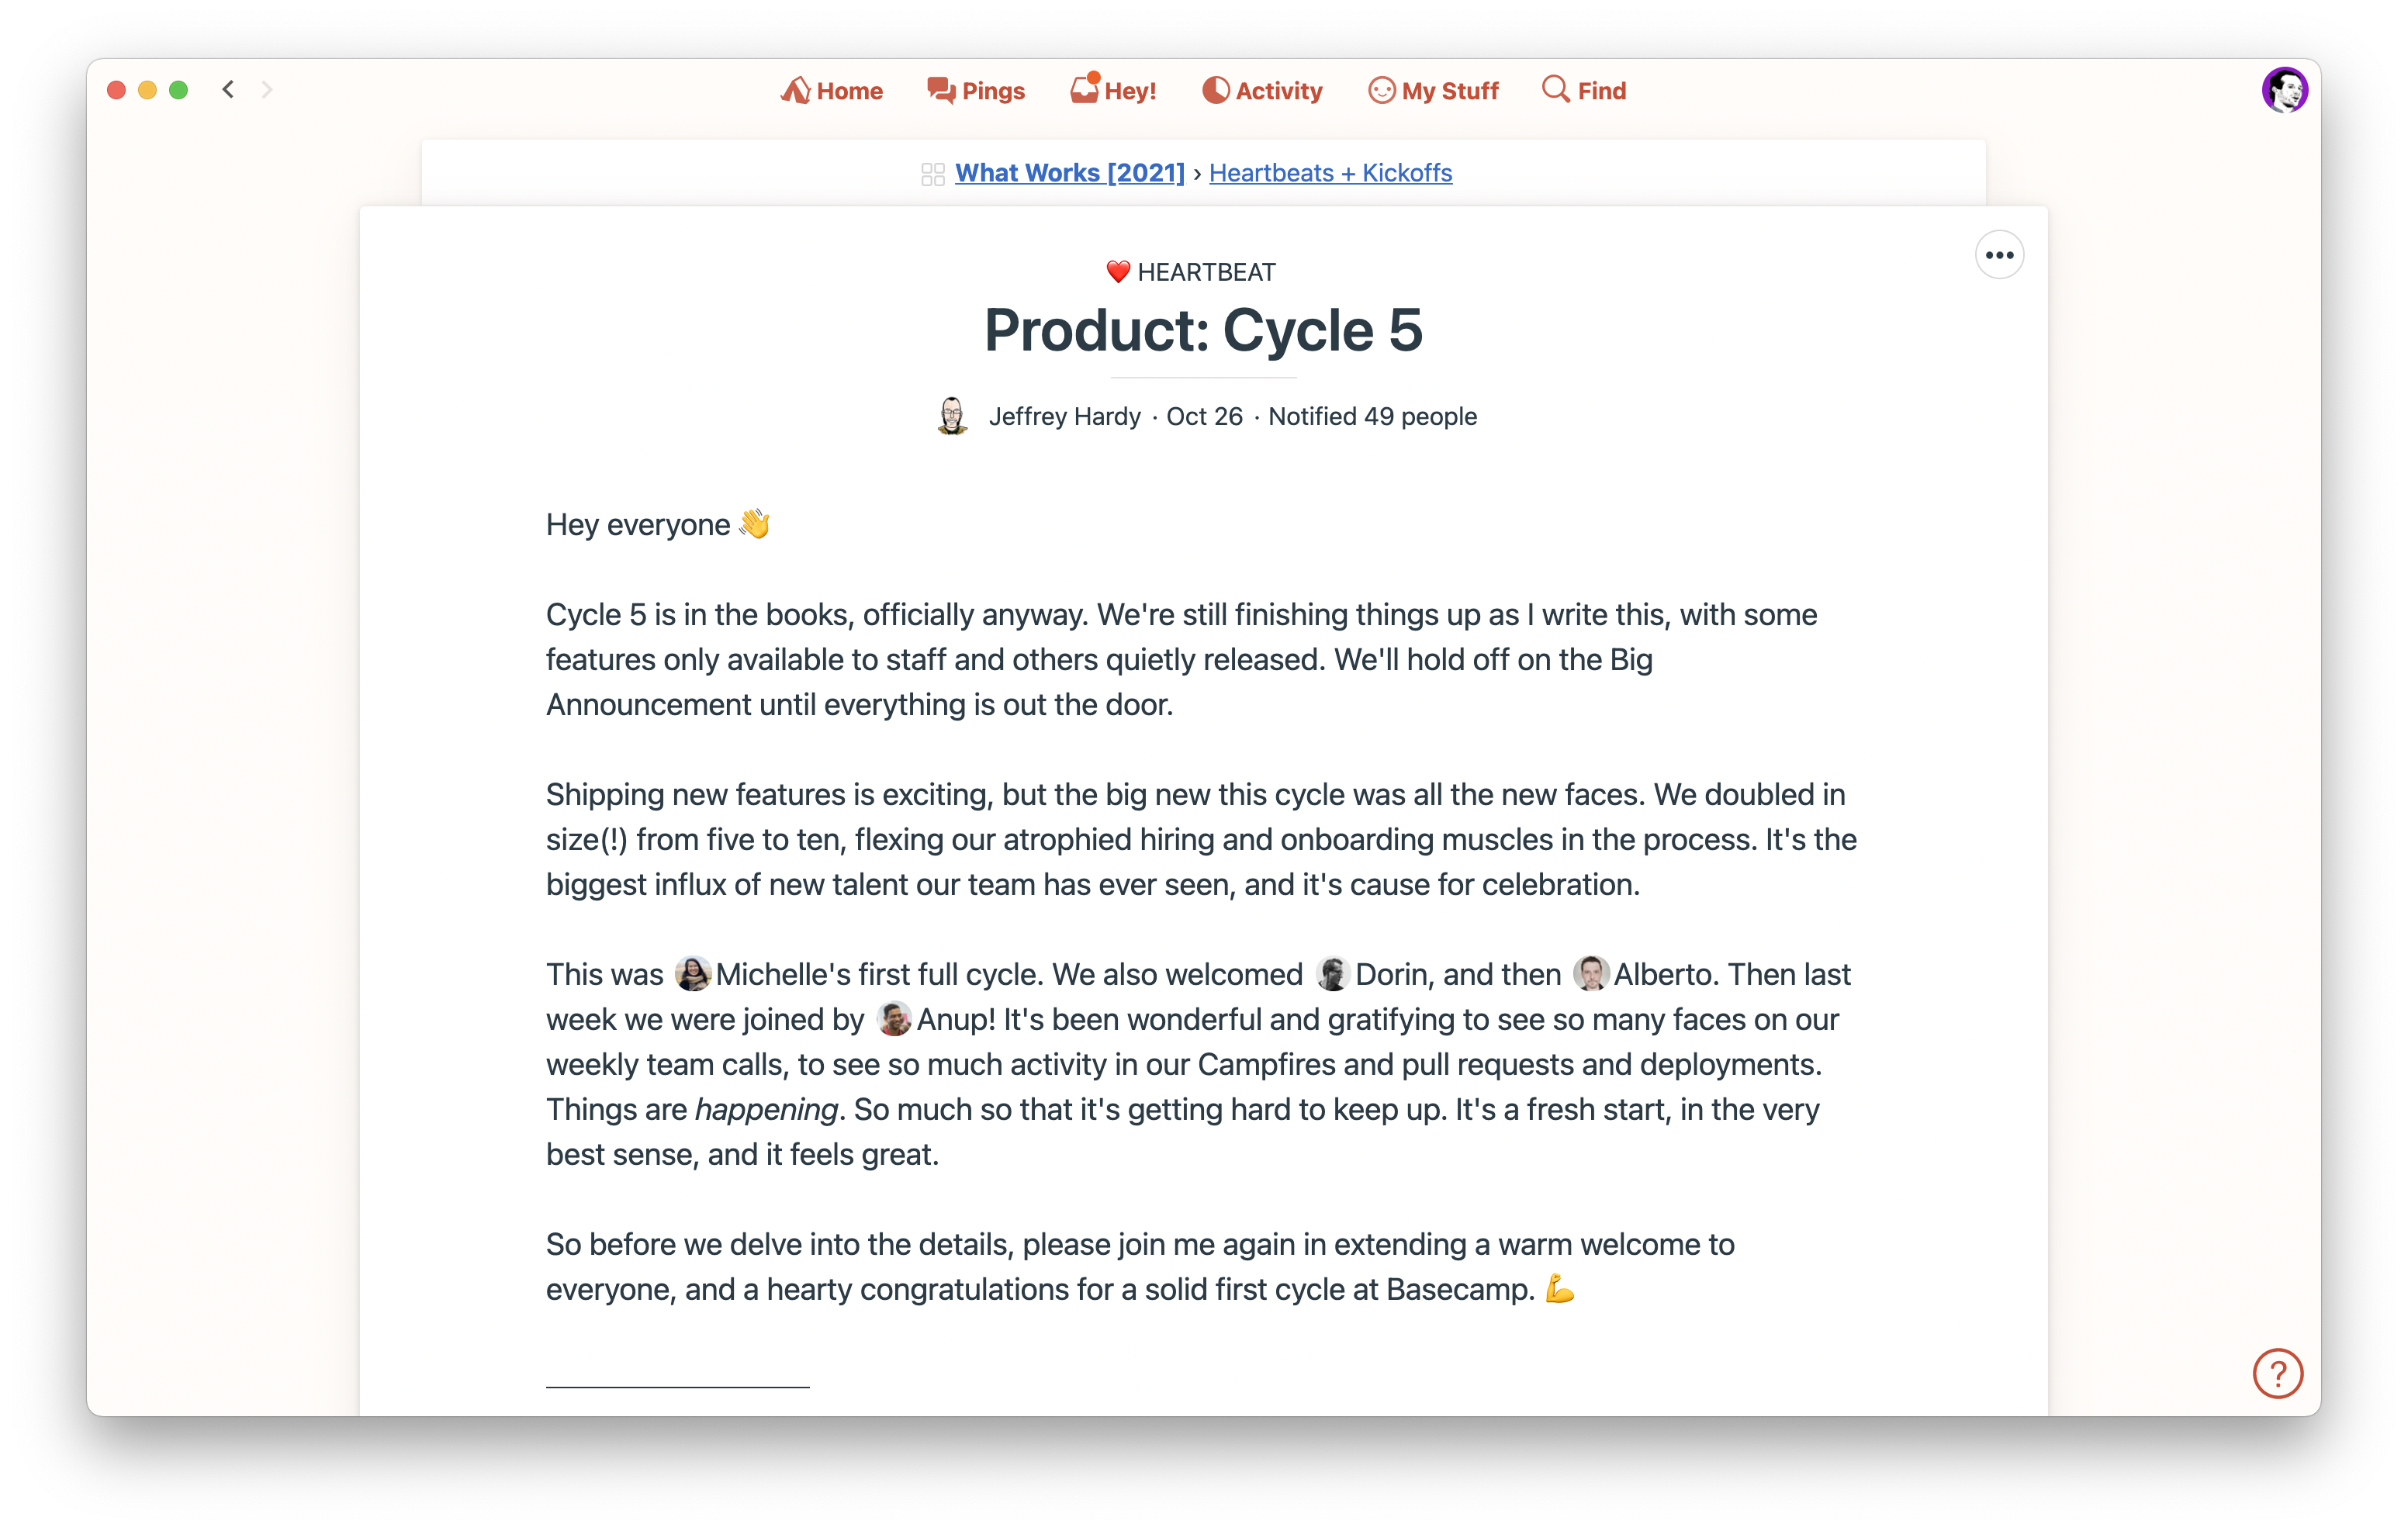This screenshot has height=1531, width=2408.
Task: Click Jeffrey Hardy's author avatar
Action: [x=952, y=416]
